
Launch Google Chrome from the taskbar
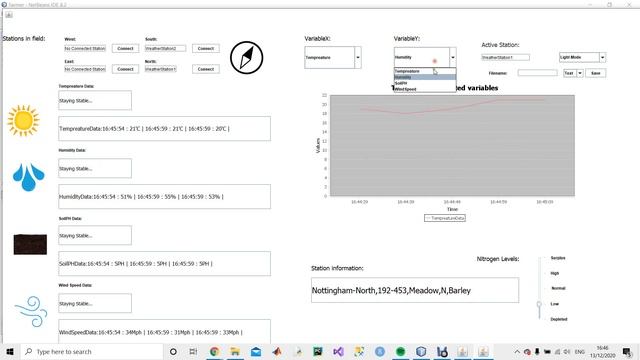click(214, 351)
